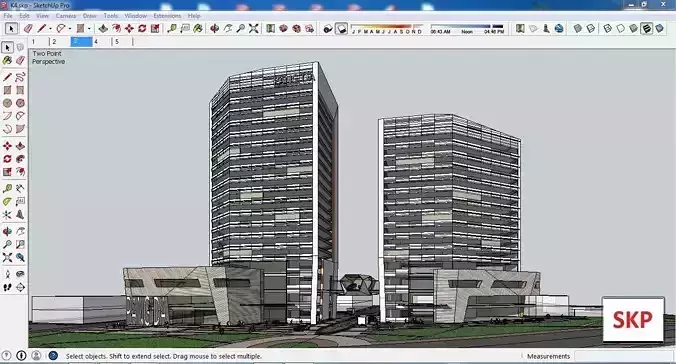Switch to the Shaded face style

pyautogui.click(x=633, y=28)
